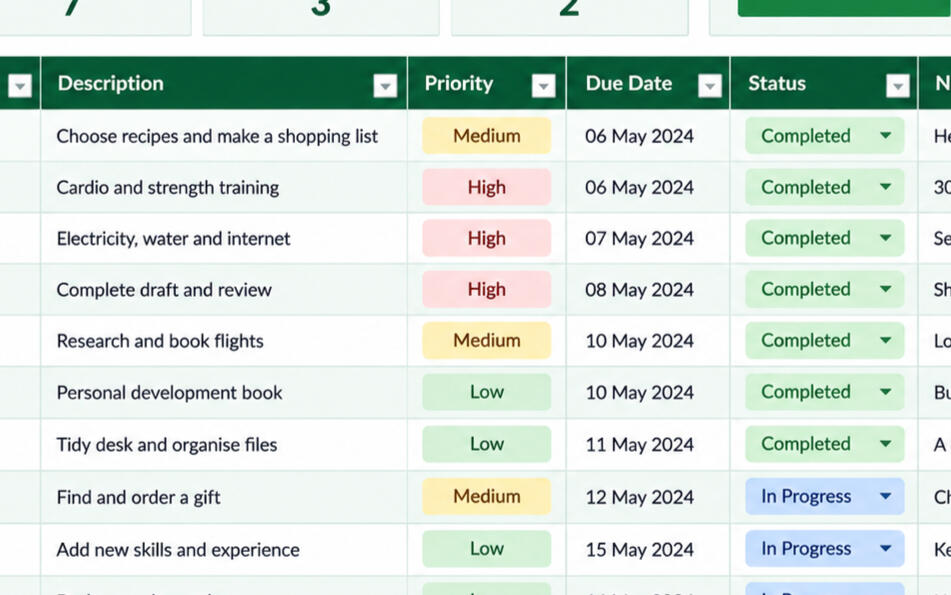Click Medium priority of Research and book flights
This screenshot has height=595, width=951.
point(486,340)
